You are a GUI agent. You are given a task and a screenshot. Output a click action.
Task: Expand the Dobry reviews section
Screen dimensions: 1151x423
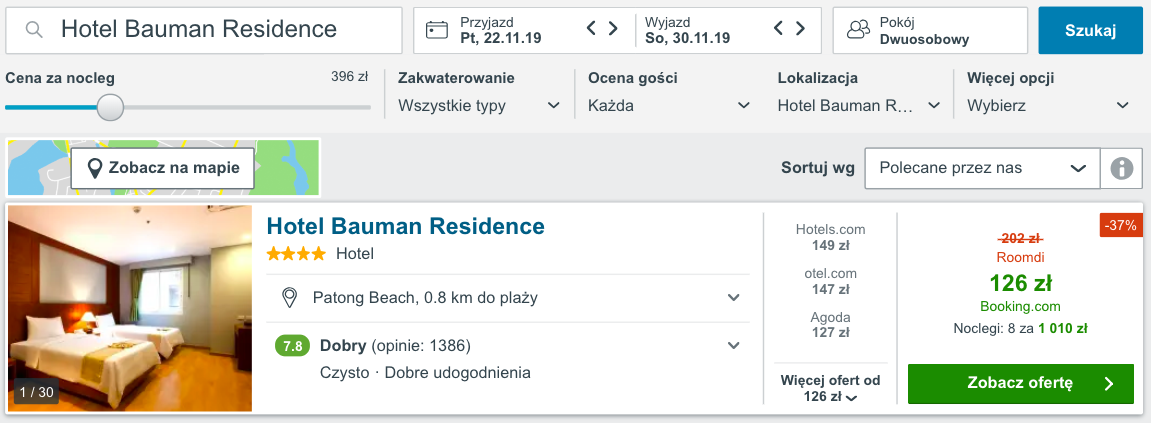click(733, 345)
